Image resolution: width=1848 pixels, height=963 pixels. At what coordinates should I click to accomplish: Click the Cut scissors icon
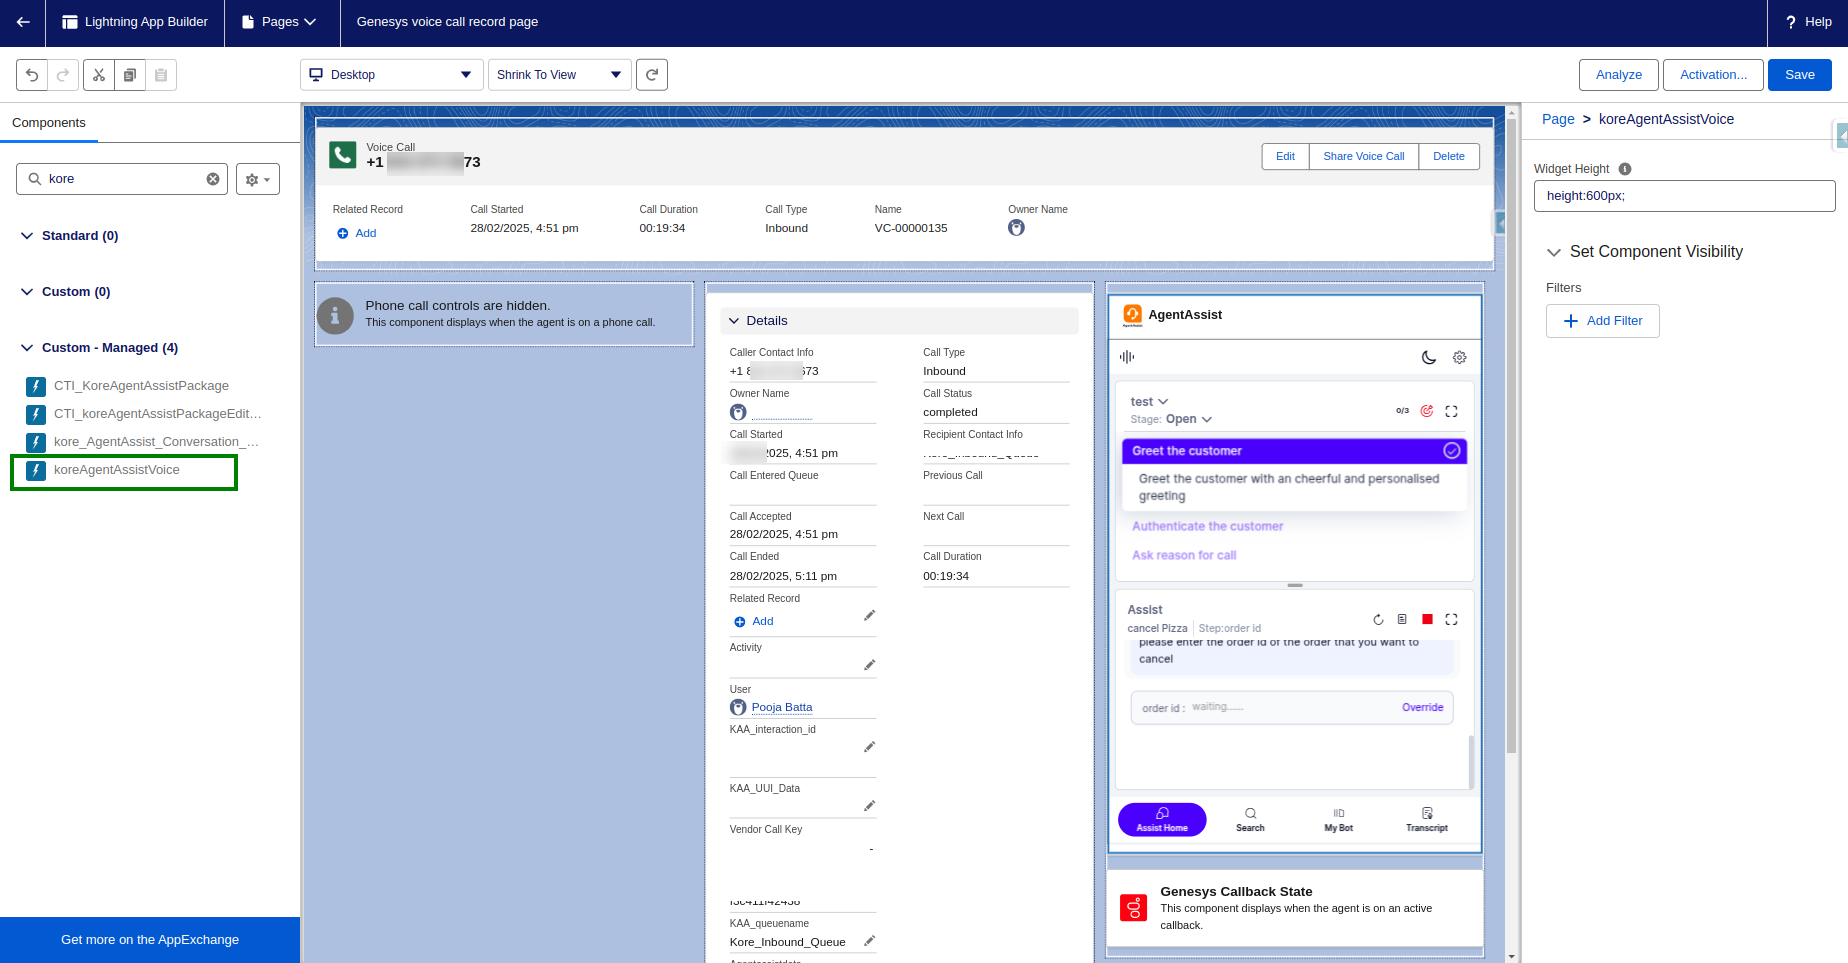[99, 75]
